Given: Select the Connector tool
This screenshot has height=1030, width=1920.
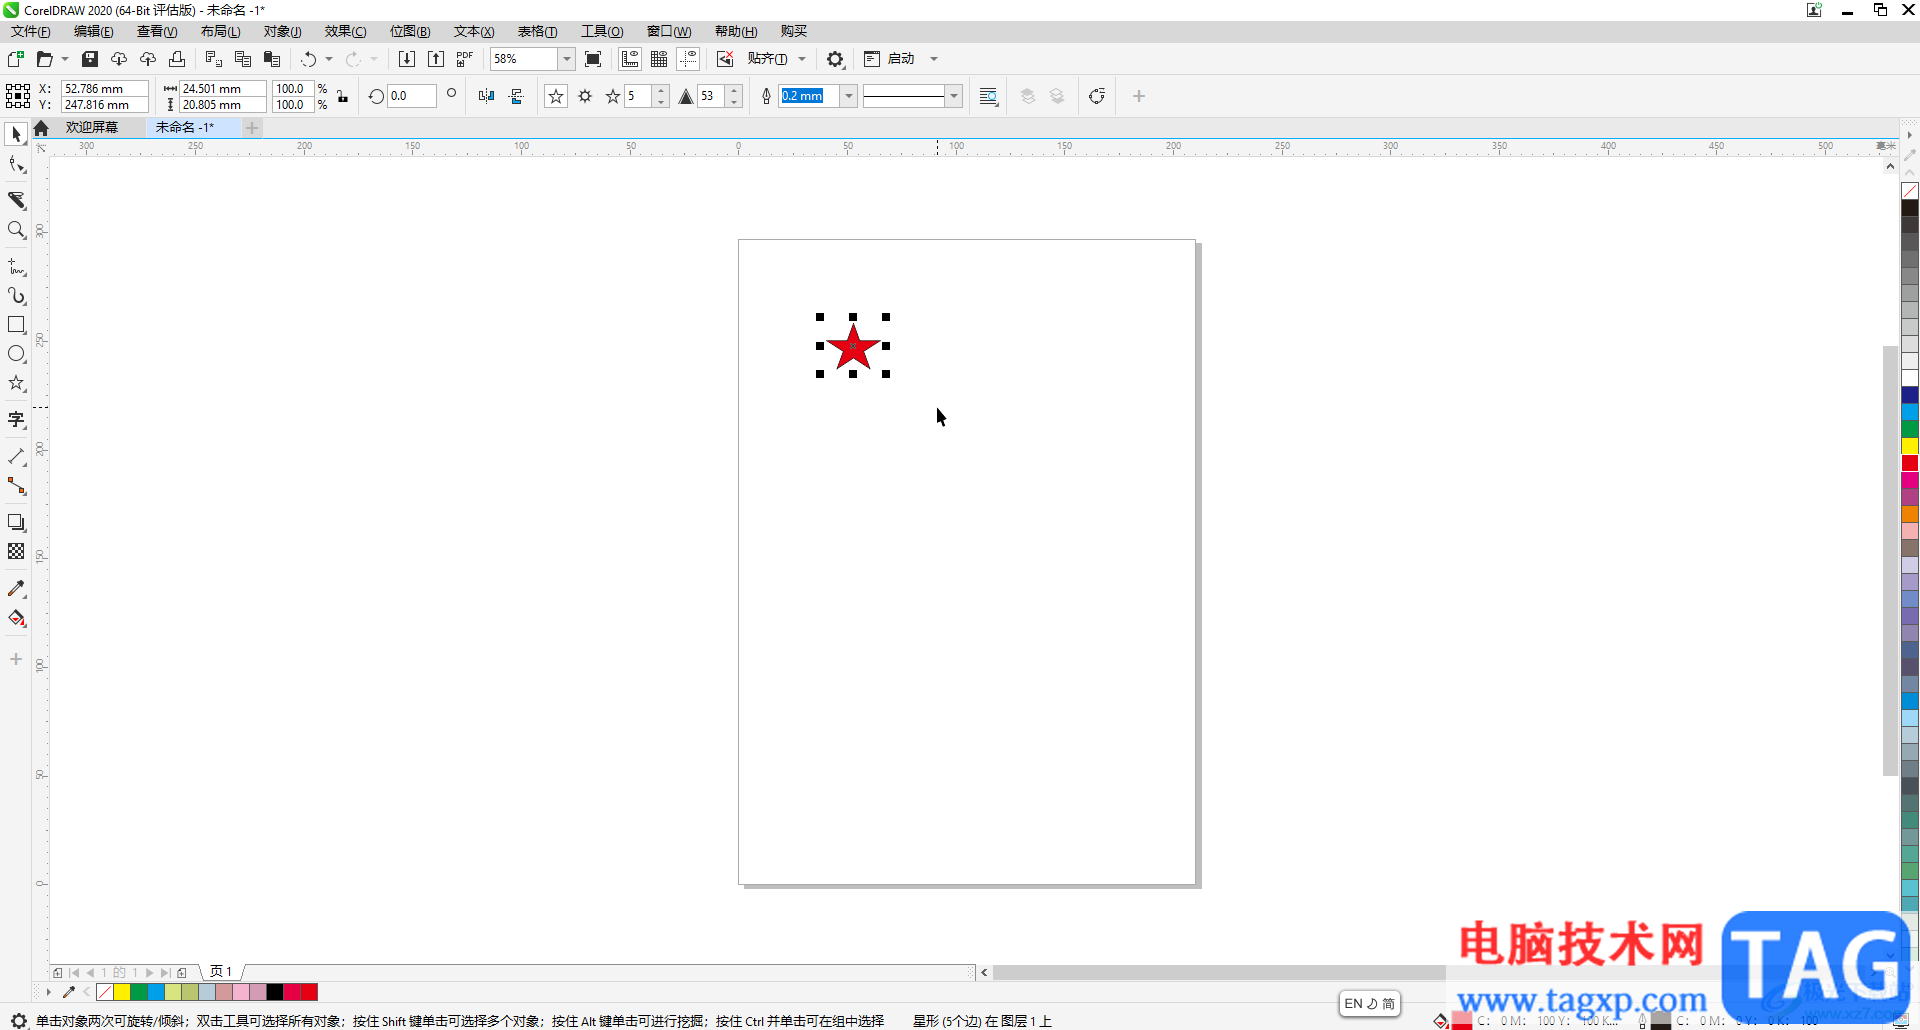Looking at the screenshot, I should 16,486.
